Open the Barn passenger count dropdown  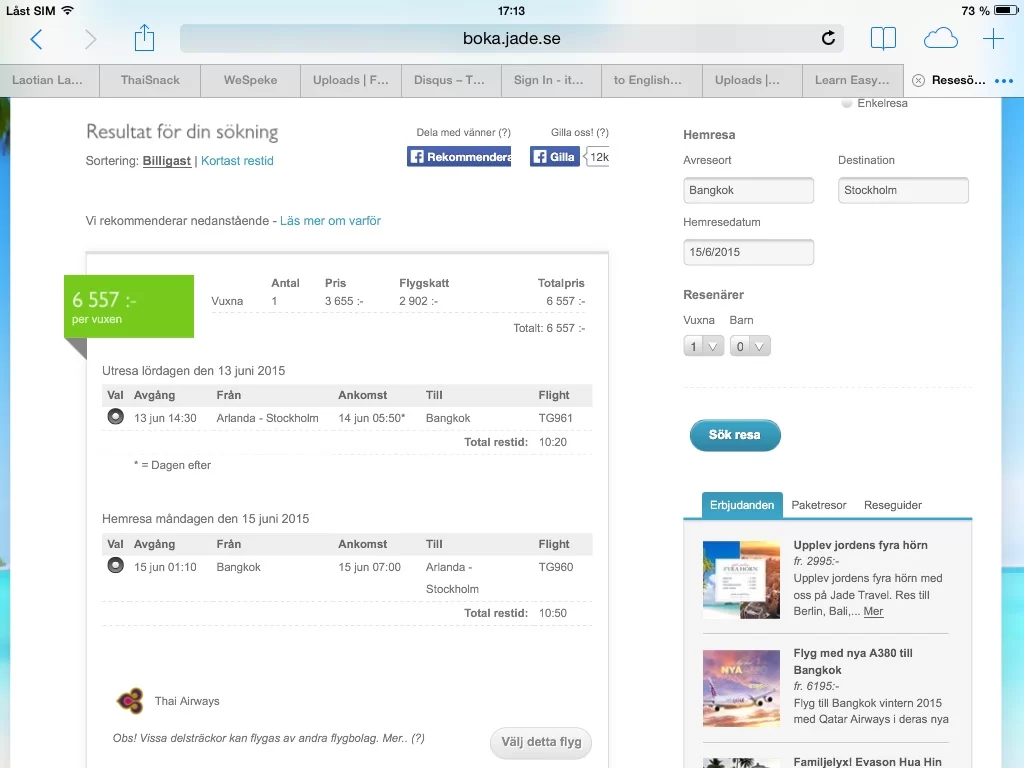pyautogui.click(x=750, y=346)
